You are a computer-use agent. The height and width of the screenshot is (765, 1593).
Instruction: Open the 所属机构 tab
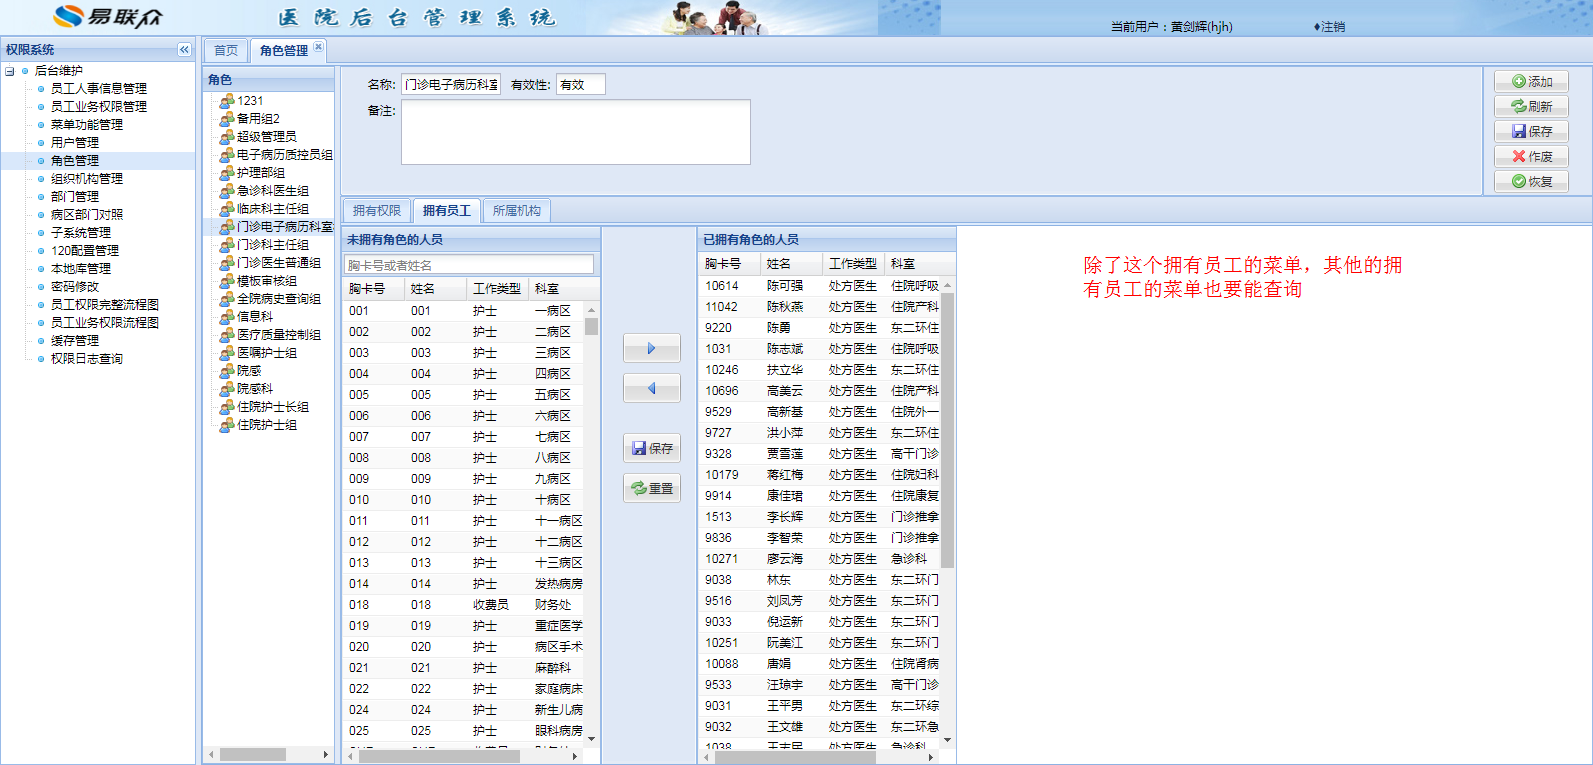(x=517, y=211)
